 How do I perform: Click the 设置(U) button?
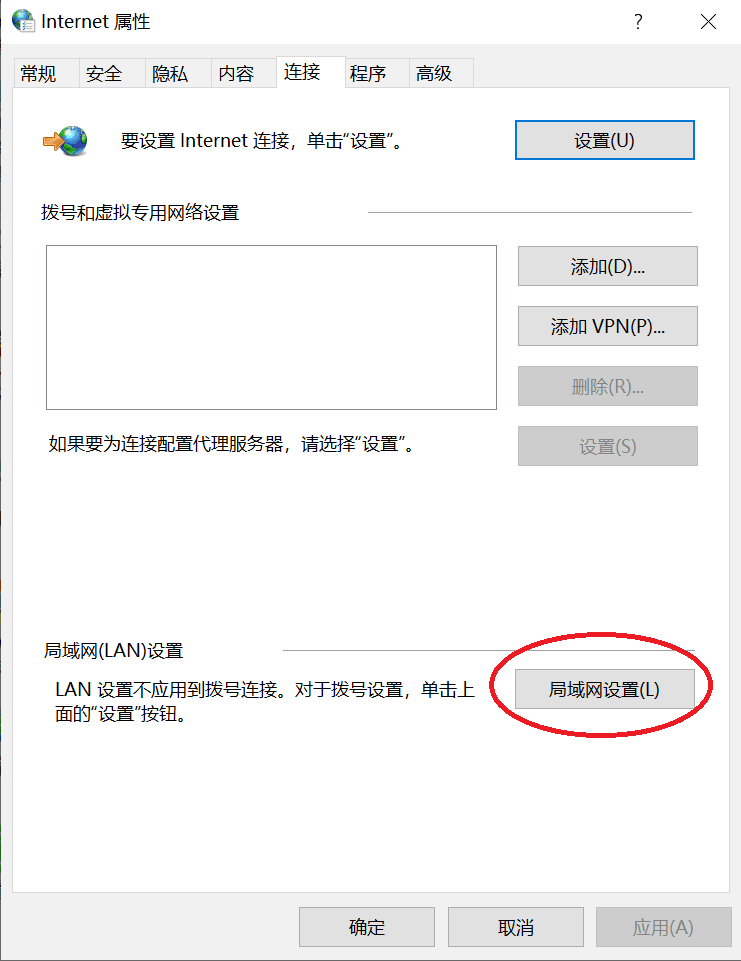(x=604, y=140)
